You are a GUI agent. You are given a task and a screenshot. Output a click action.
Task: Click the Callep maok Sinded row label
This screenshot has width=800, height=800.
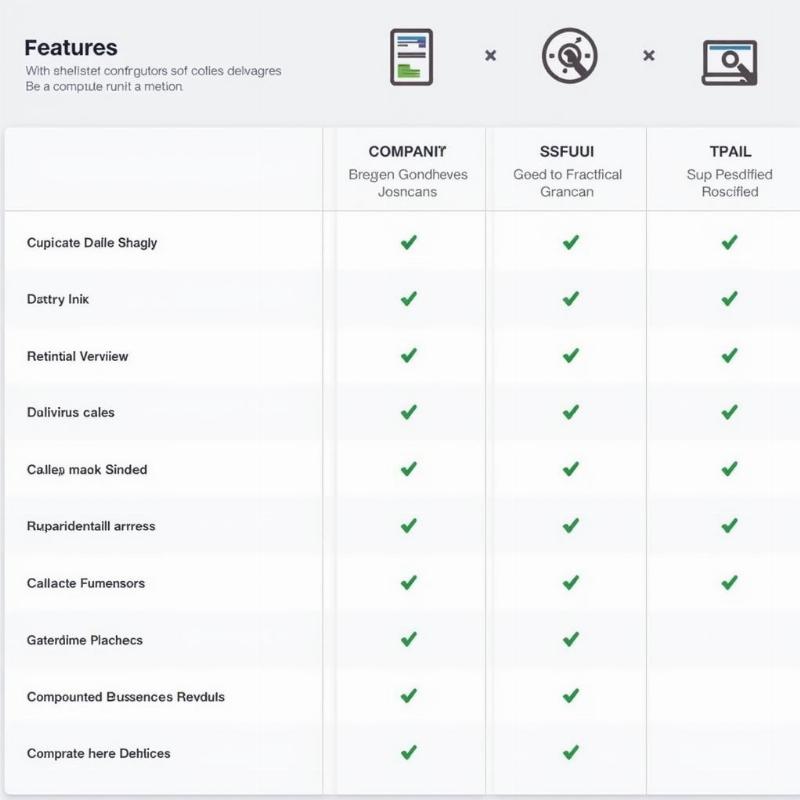[x=87, y=469]
